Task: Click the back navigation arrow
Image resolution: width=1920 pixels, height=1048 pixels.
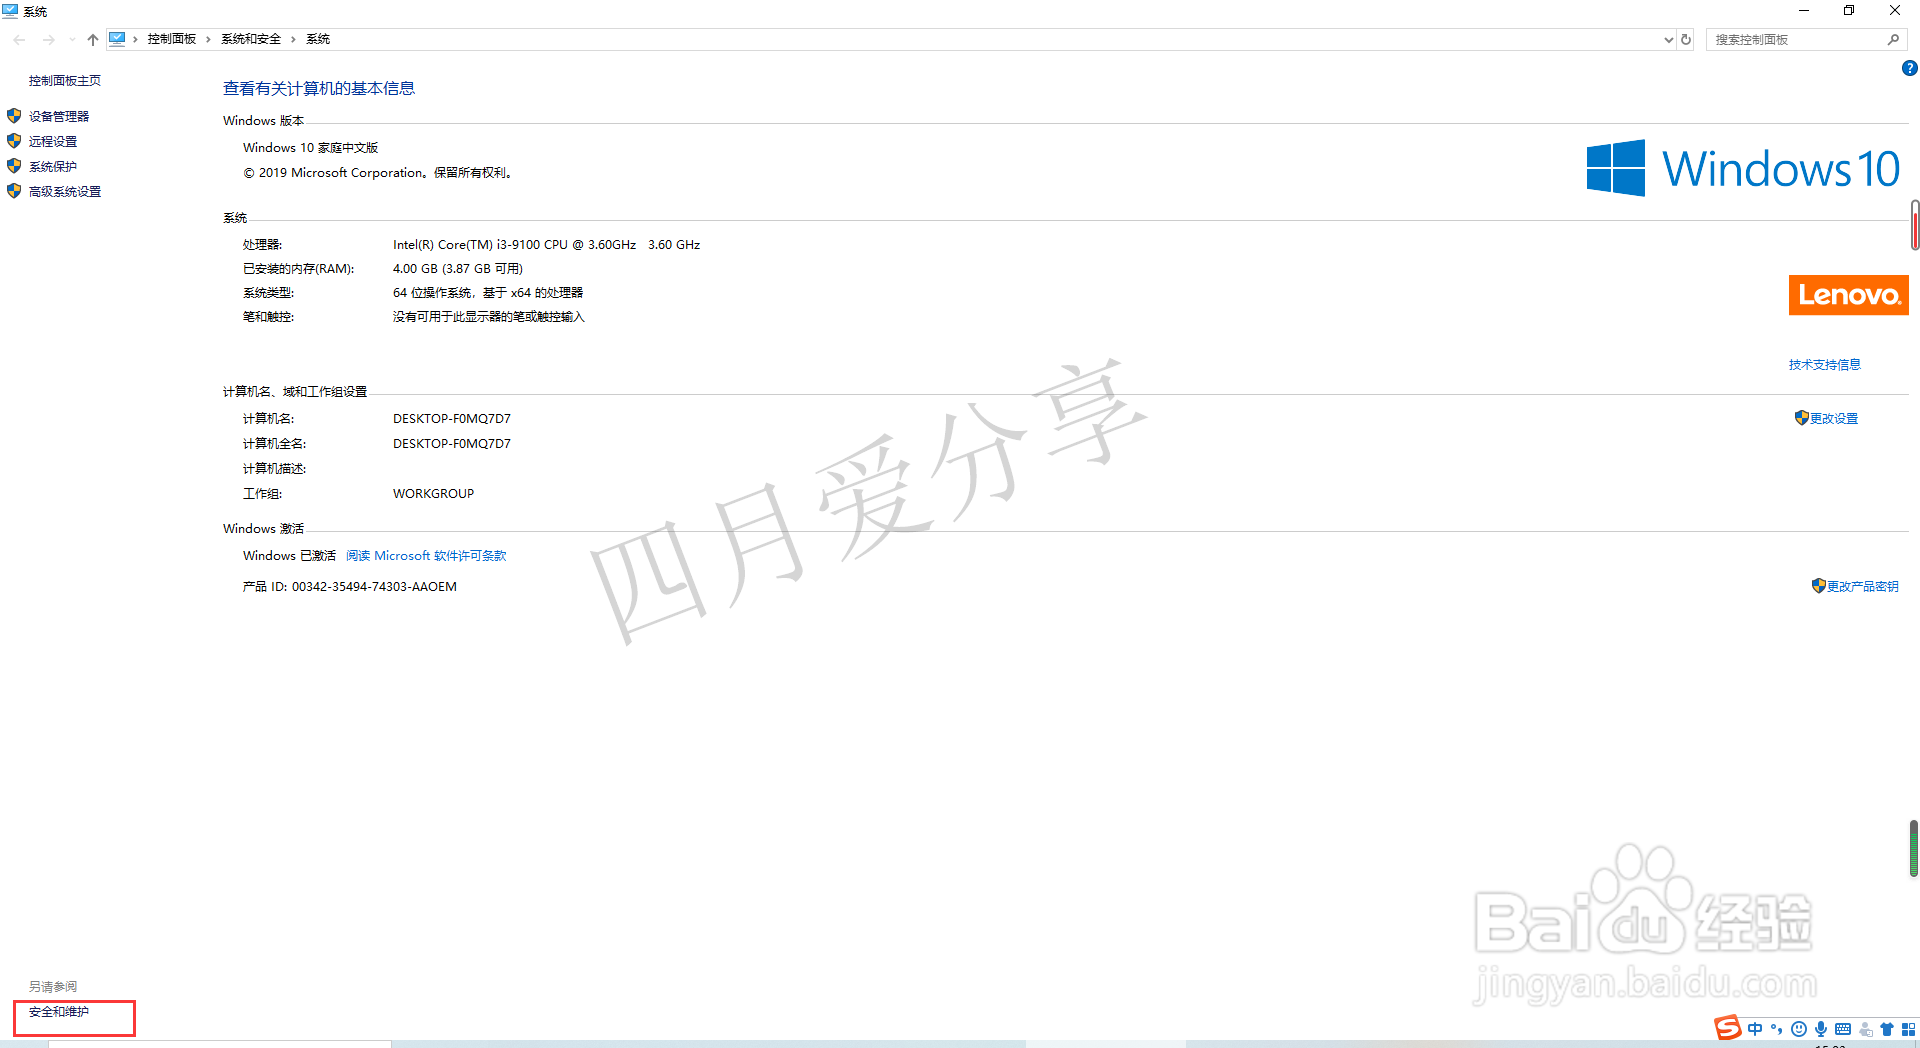Action: coord(20,40)
